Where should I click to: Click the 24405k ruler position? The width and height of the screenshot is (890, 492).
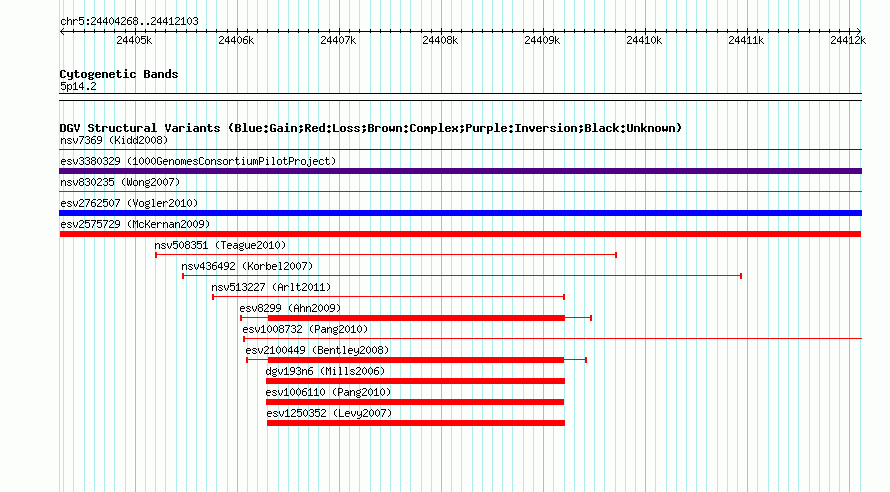pos(134,40)
